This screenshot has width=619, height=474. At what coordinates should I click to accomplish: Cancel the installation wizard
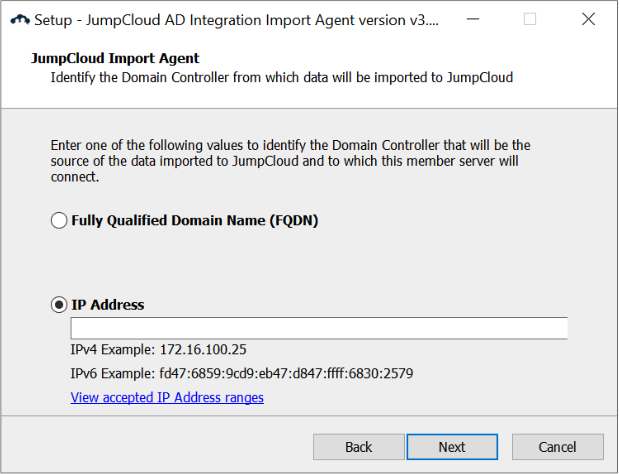pos(557,447)
